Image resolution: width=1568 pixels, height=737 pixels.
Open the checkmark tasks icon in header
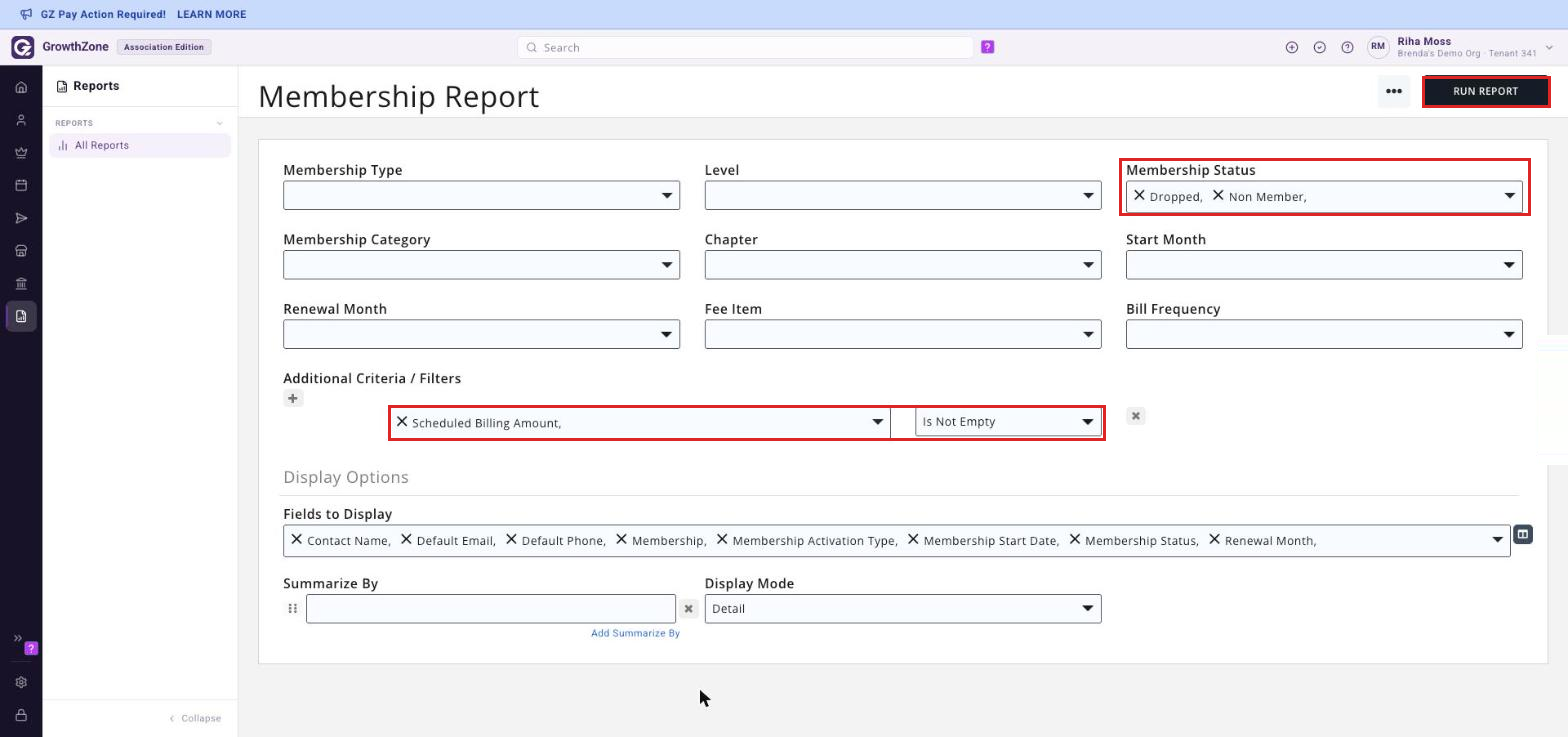1320,47
